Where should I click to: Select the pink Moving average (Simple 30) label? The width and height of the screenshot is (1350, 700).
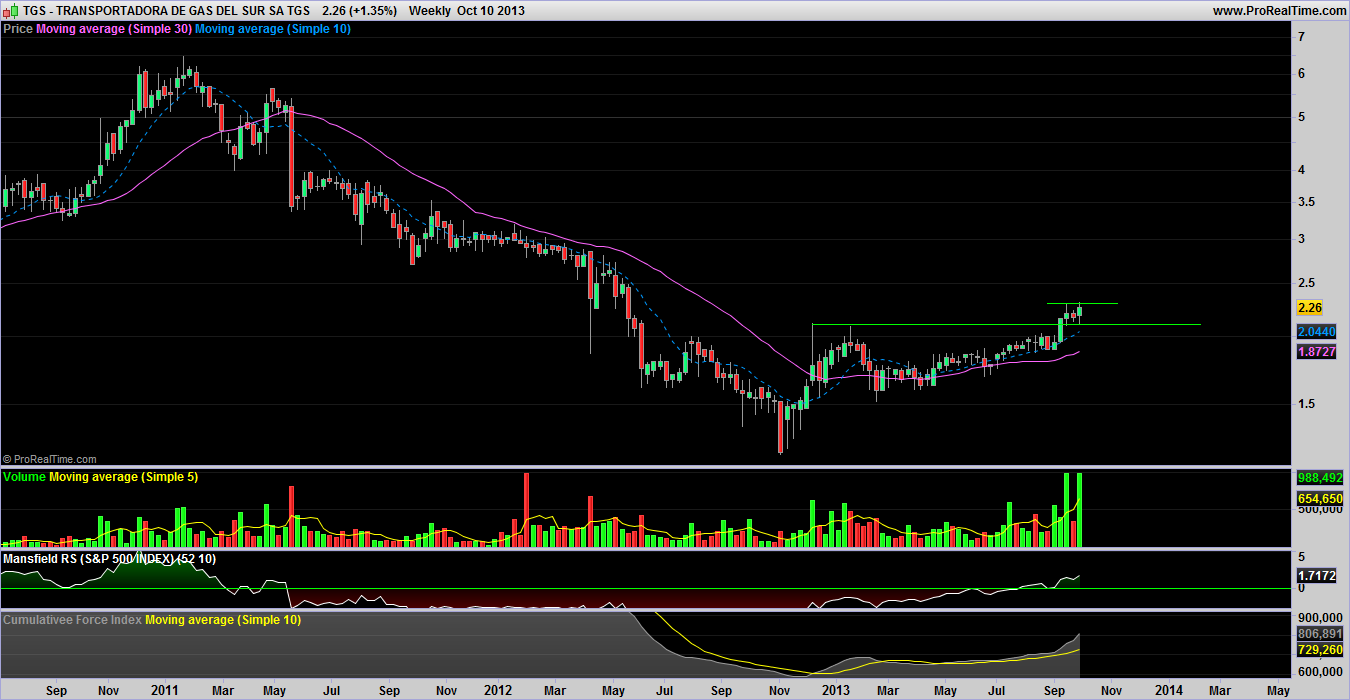click(113, 29)
